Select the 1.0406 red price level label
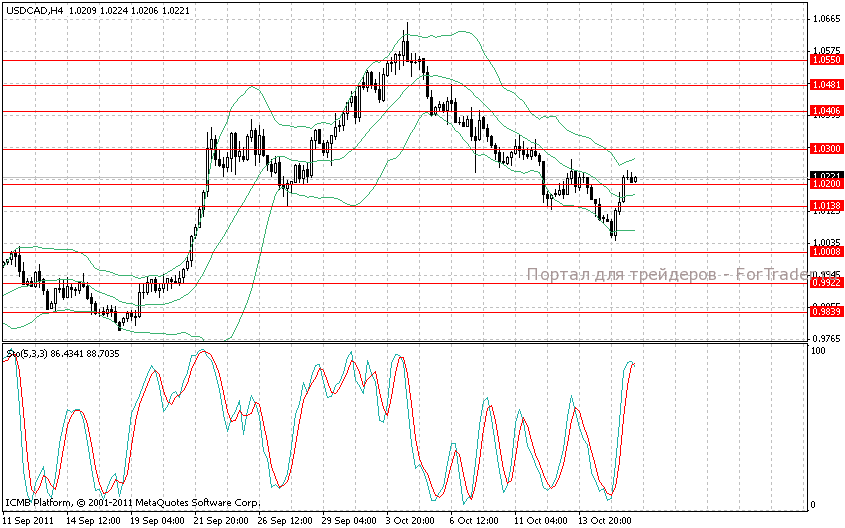The width and height of the screenshot is (845, 528). tap(826, 111)
